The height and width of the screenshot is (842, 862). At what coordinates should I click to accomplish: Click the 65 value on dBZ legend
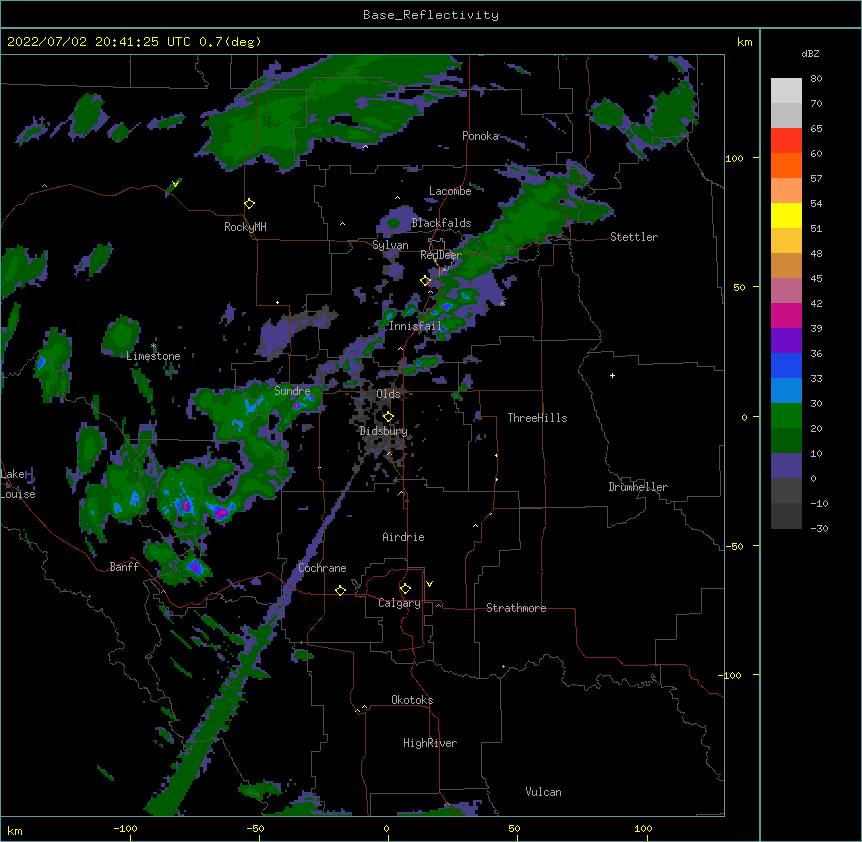[816, 129]
